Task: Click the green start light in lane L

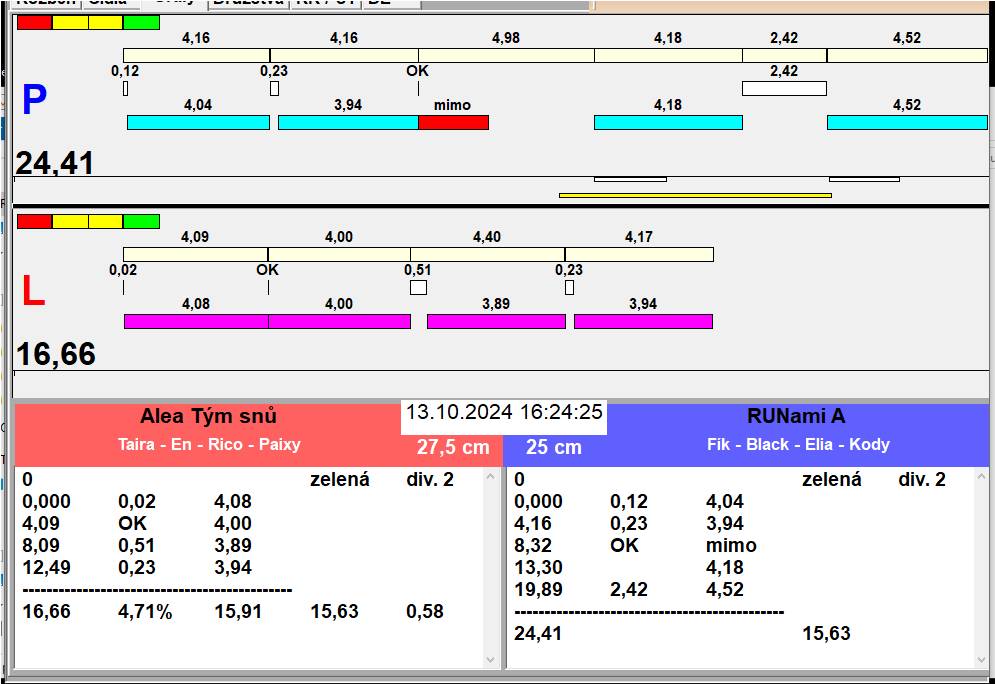Action: coord(141,221)
